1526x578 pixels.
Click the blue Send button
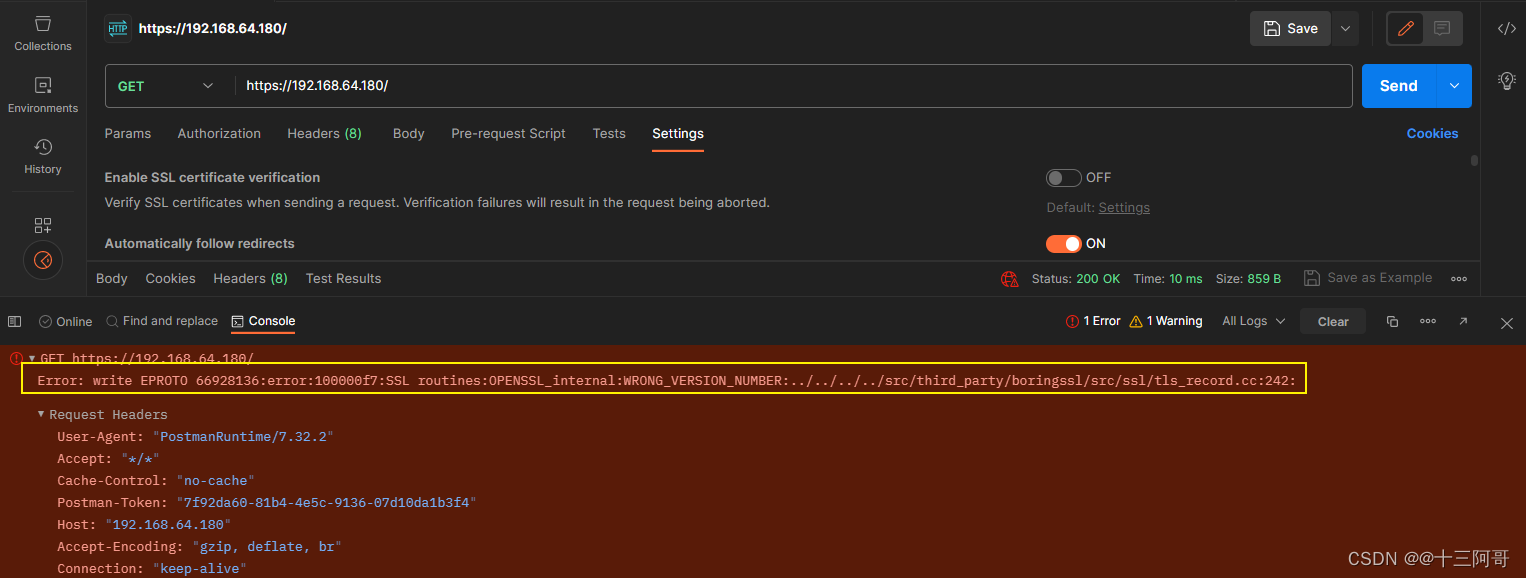tap(1399, 86)
